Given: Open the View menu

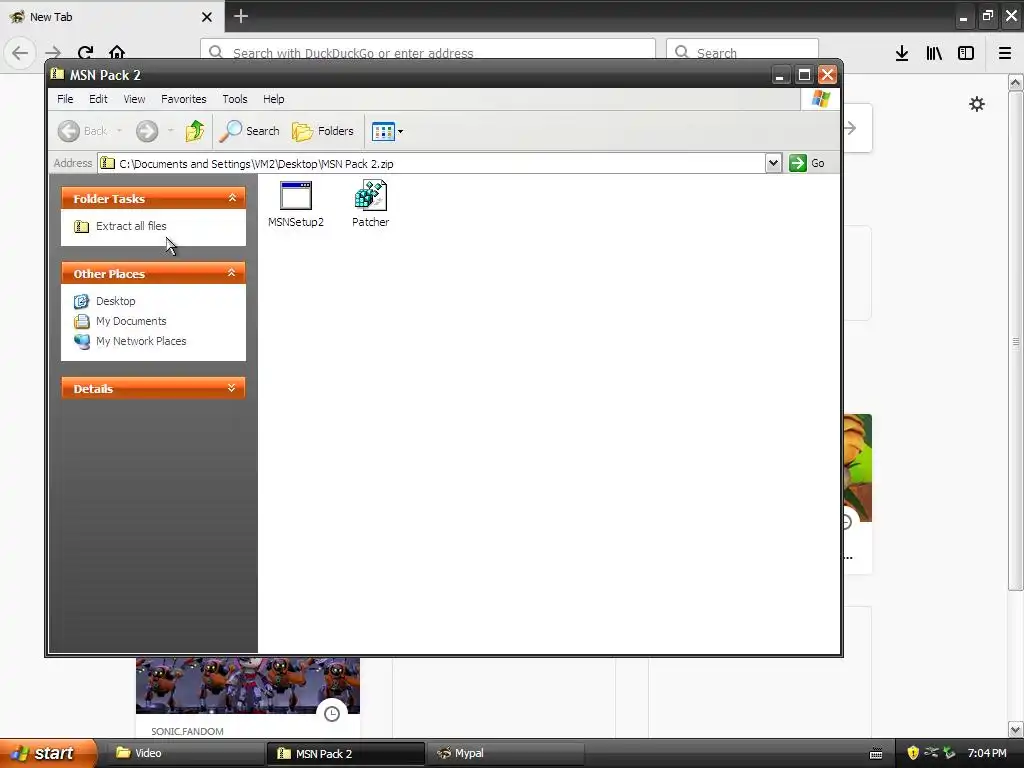Looking at the screenshot, I should point(135,99).
